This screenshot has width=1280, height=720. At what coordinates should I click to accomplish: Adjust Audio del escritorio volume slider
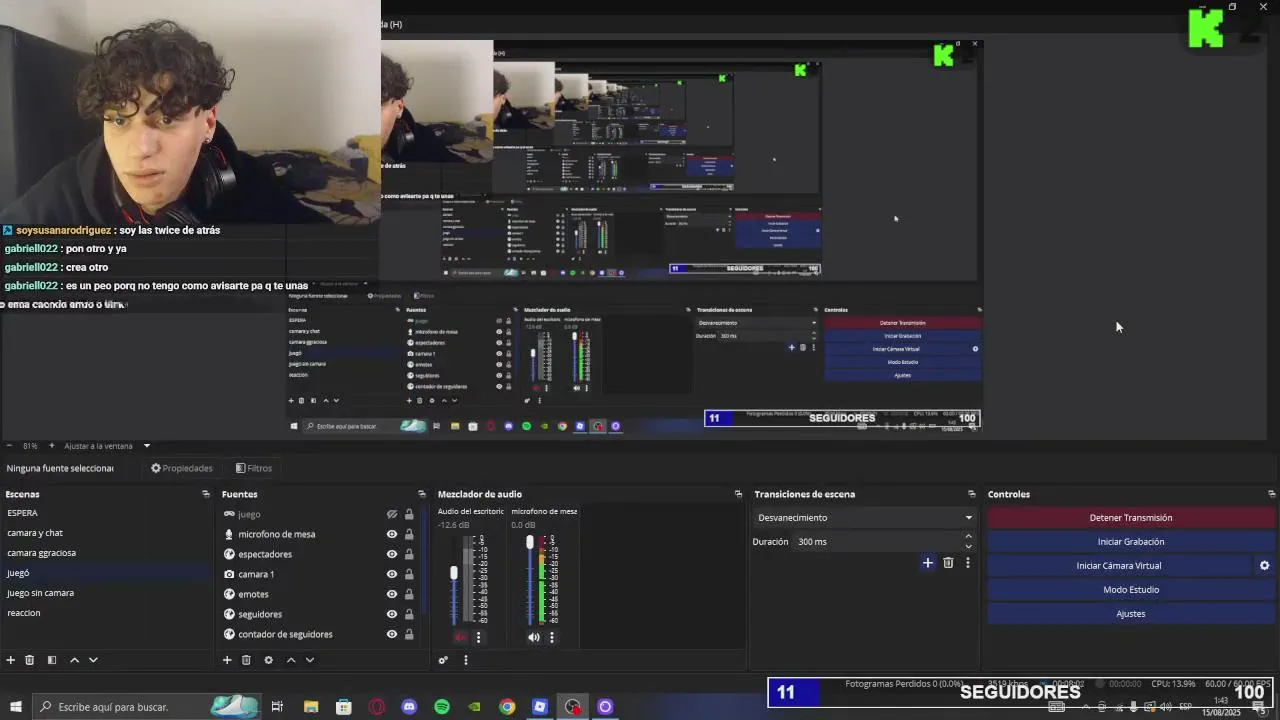coord(454,573)
